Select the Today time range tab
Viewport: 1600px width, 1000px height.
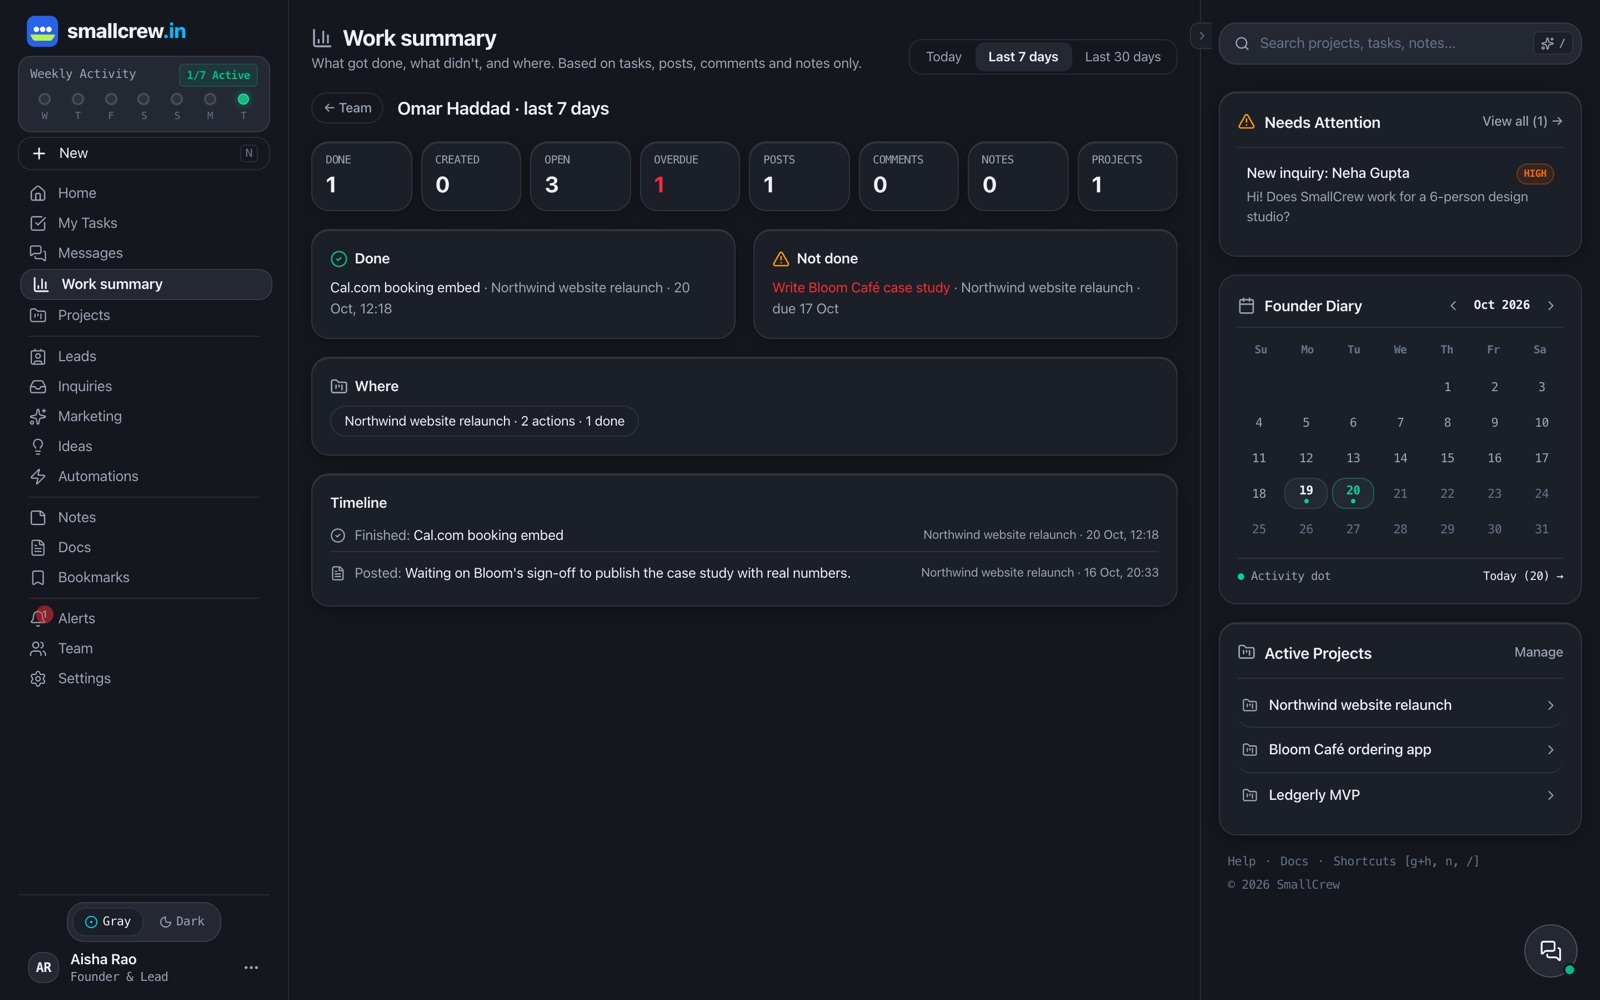(943, 57)
